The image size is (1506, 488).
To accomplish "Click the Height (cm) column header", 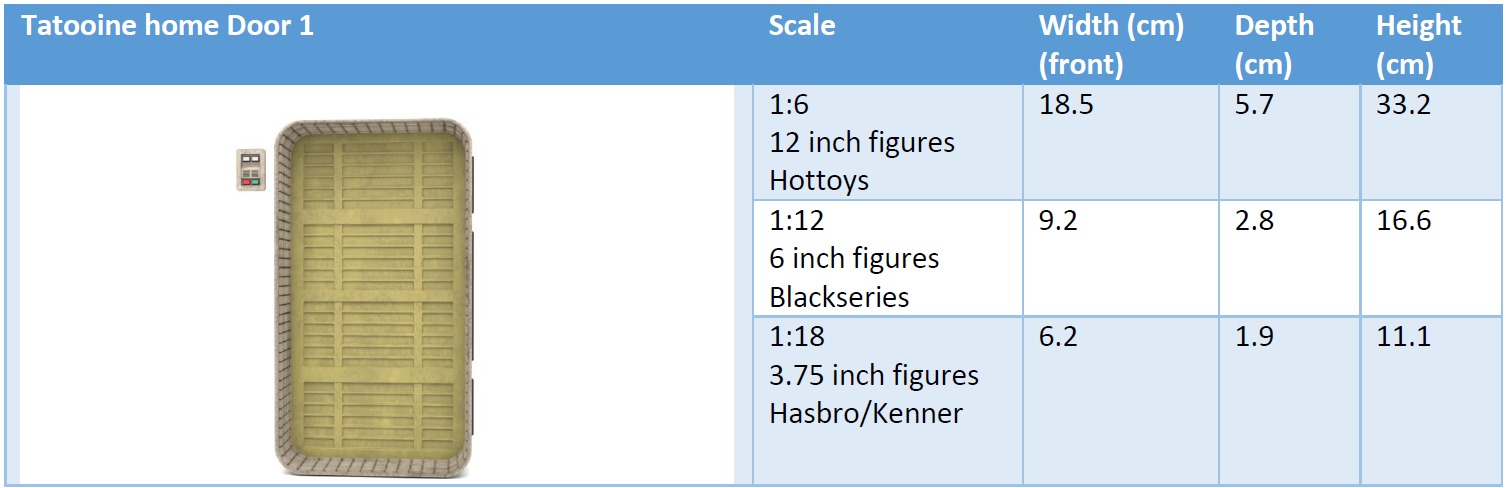I will point(1419,45).
